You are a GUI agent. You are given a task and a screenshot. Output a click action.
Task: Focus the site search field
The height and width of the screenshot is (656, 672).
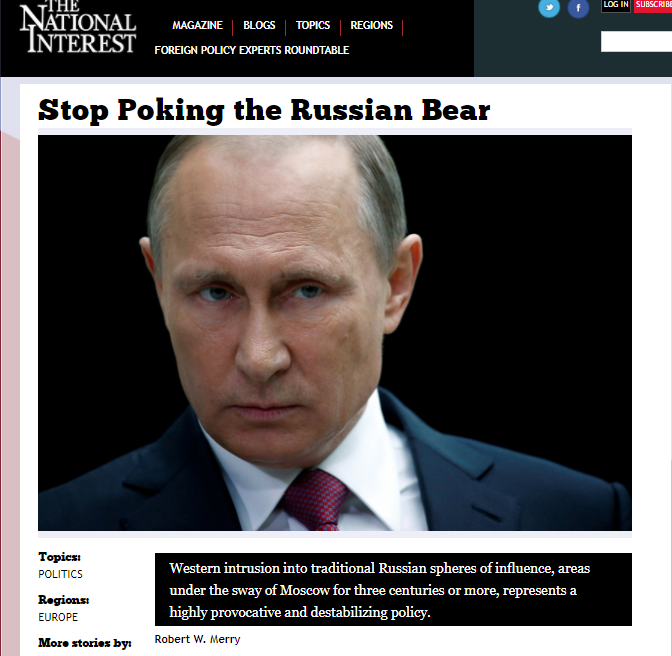(636, 42)
